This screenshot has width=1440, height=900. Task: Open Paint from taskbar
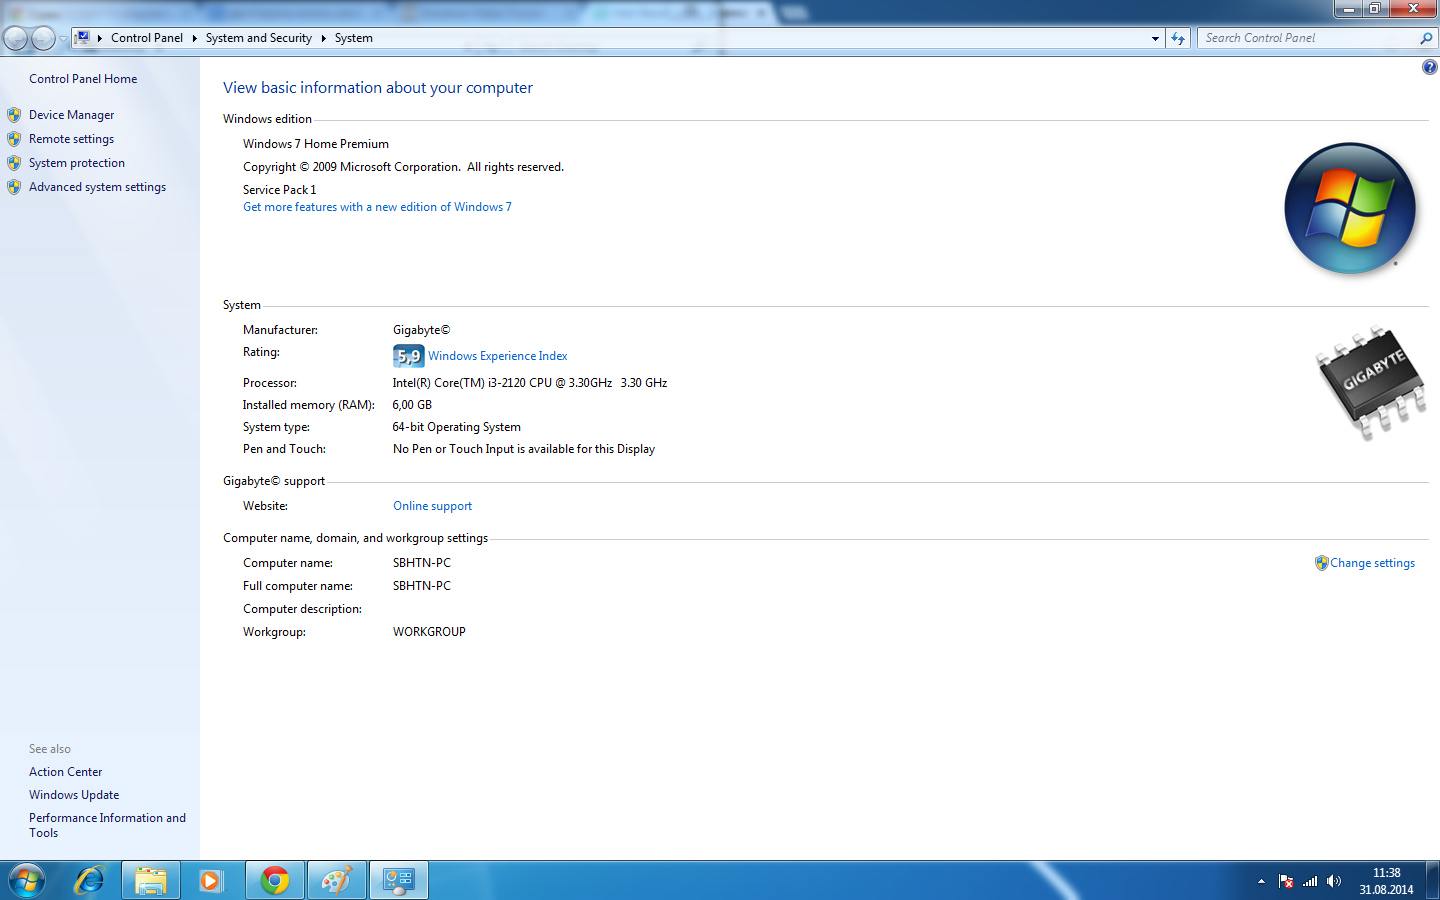337,880
